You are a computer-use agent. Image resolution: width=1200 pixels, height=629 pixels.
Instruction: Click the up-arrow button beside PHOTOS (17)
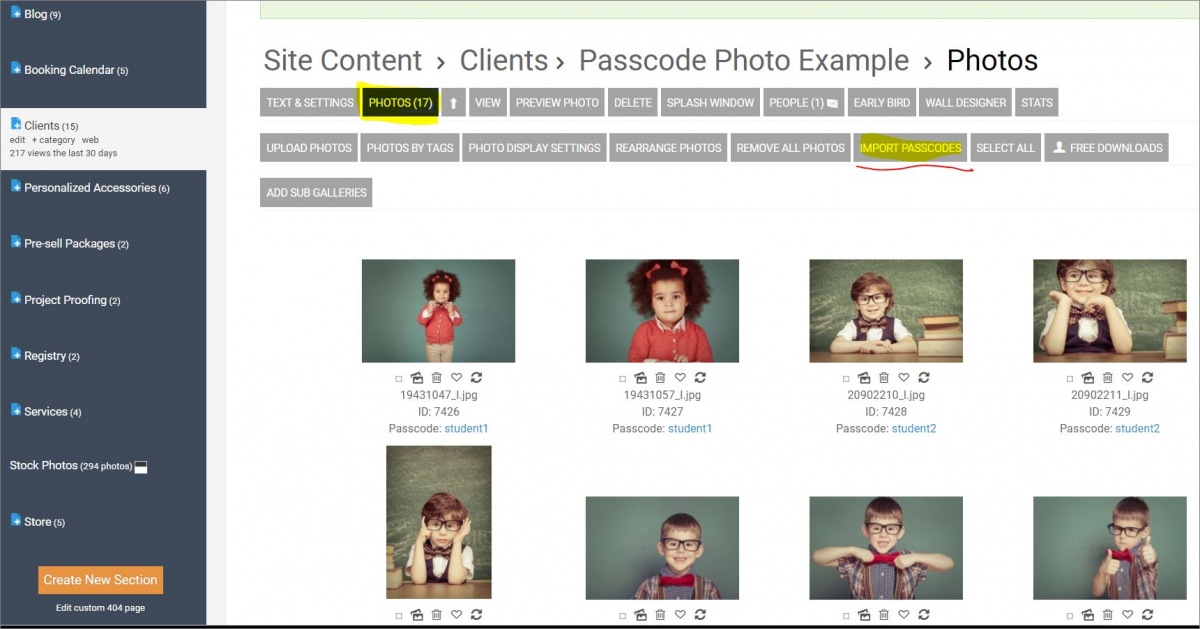click(453, 102)
